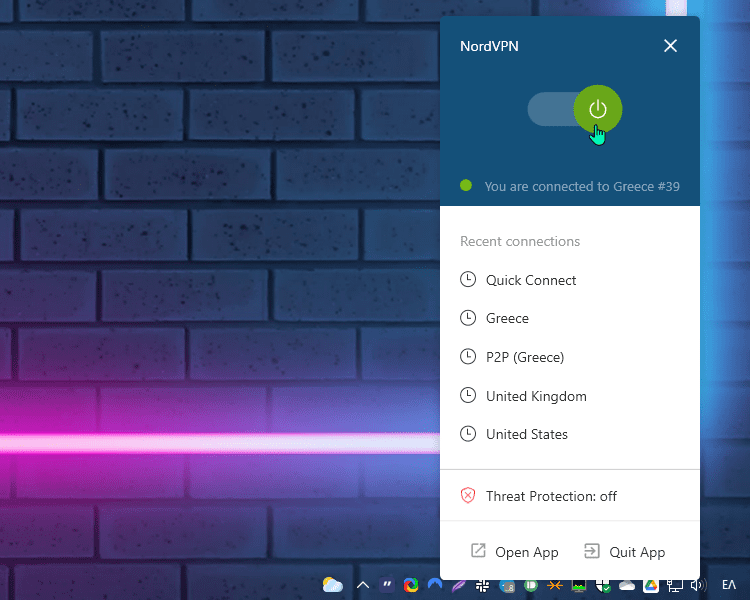Open OneDrive cloud tray icon
The image size is (750, 600).
pyautogui.click(x=627, y=585)
